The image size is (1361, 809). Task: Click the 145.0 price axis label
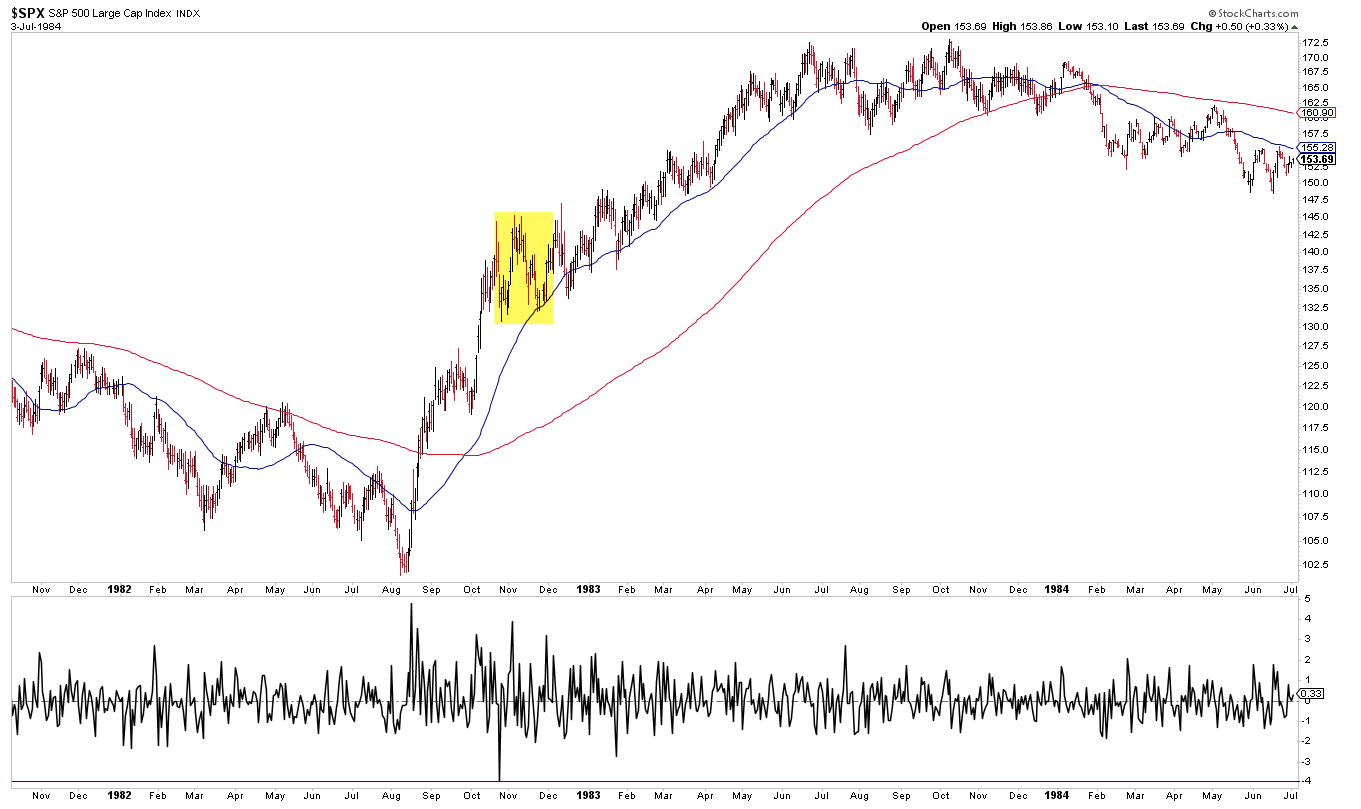coord(1317,217)
